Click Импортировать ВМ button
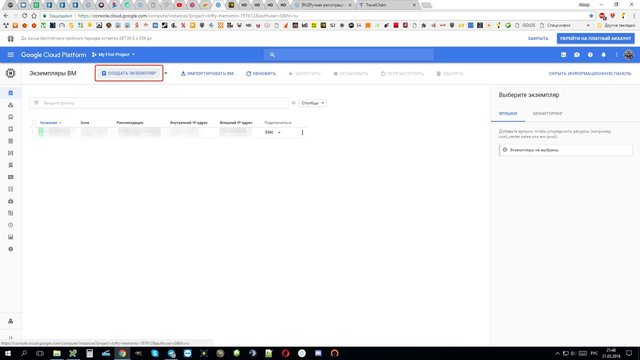640x360 pixels. (x=207, y=73)
